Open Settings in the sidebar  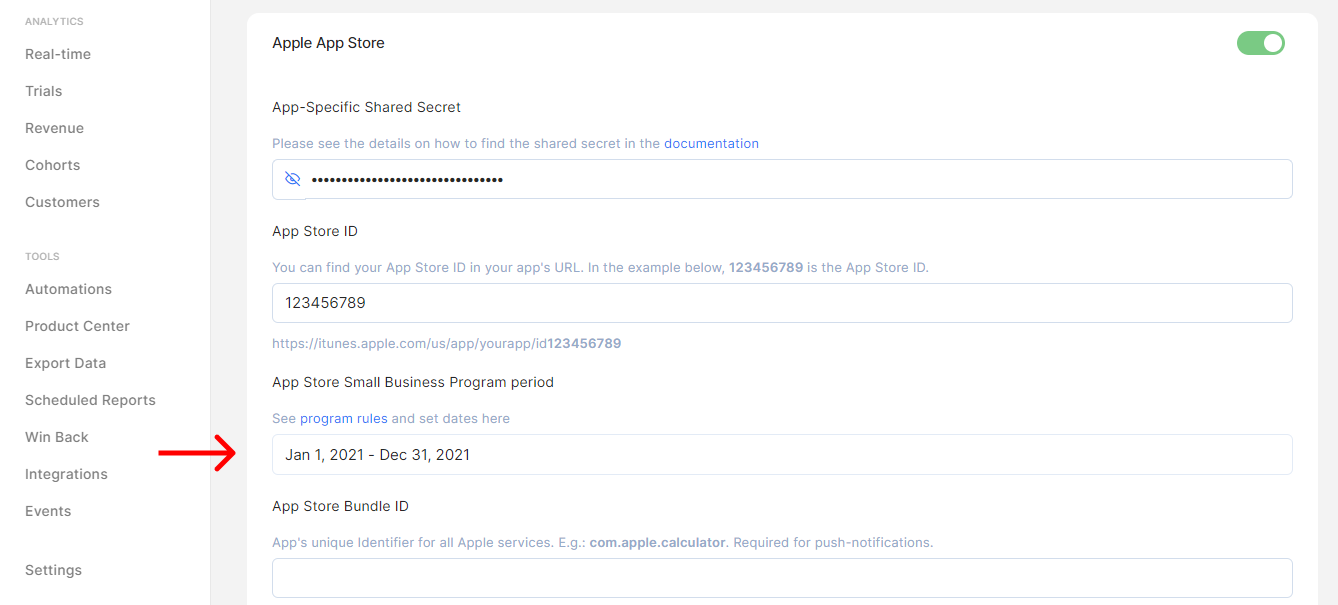[53, 570]
